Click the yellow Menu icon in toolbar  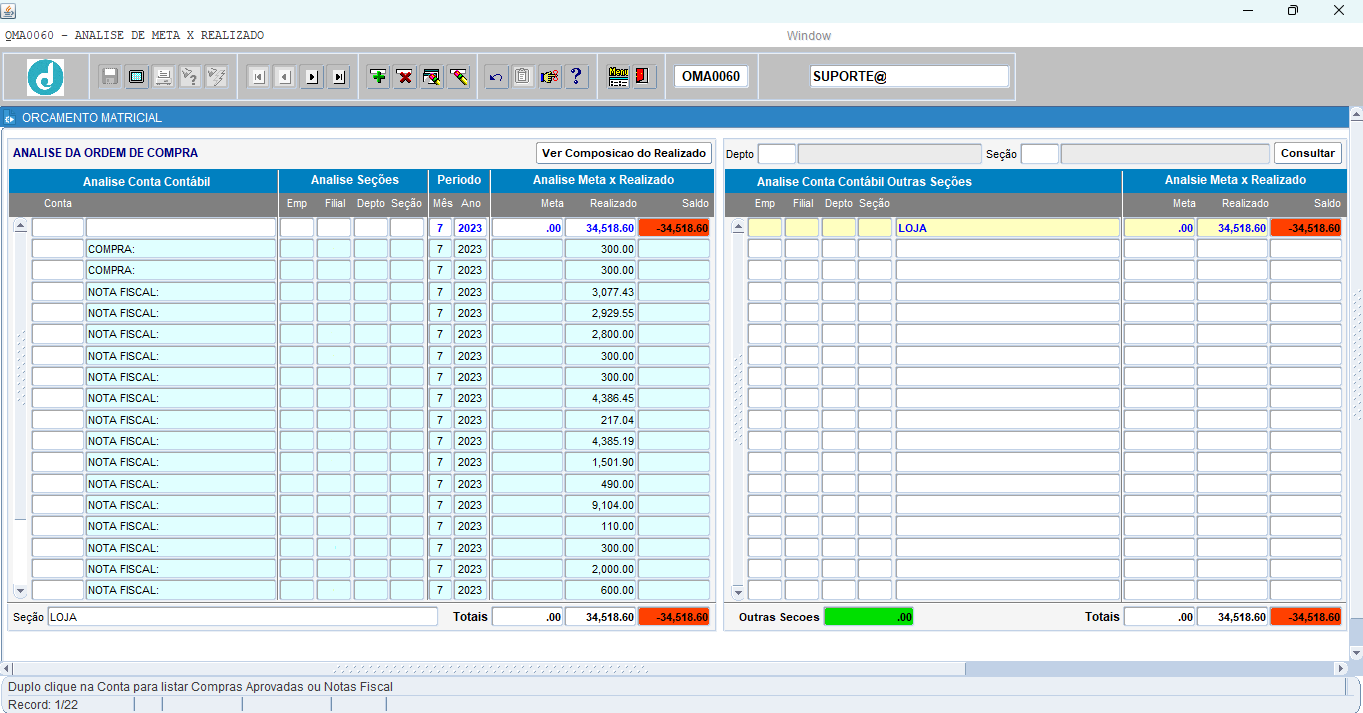tap(618, 77)
